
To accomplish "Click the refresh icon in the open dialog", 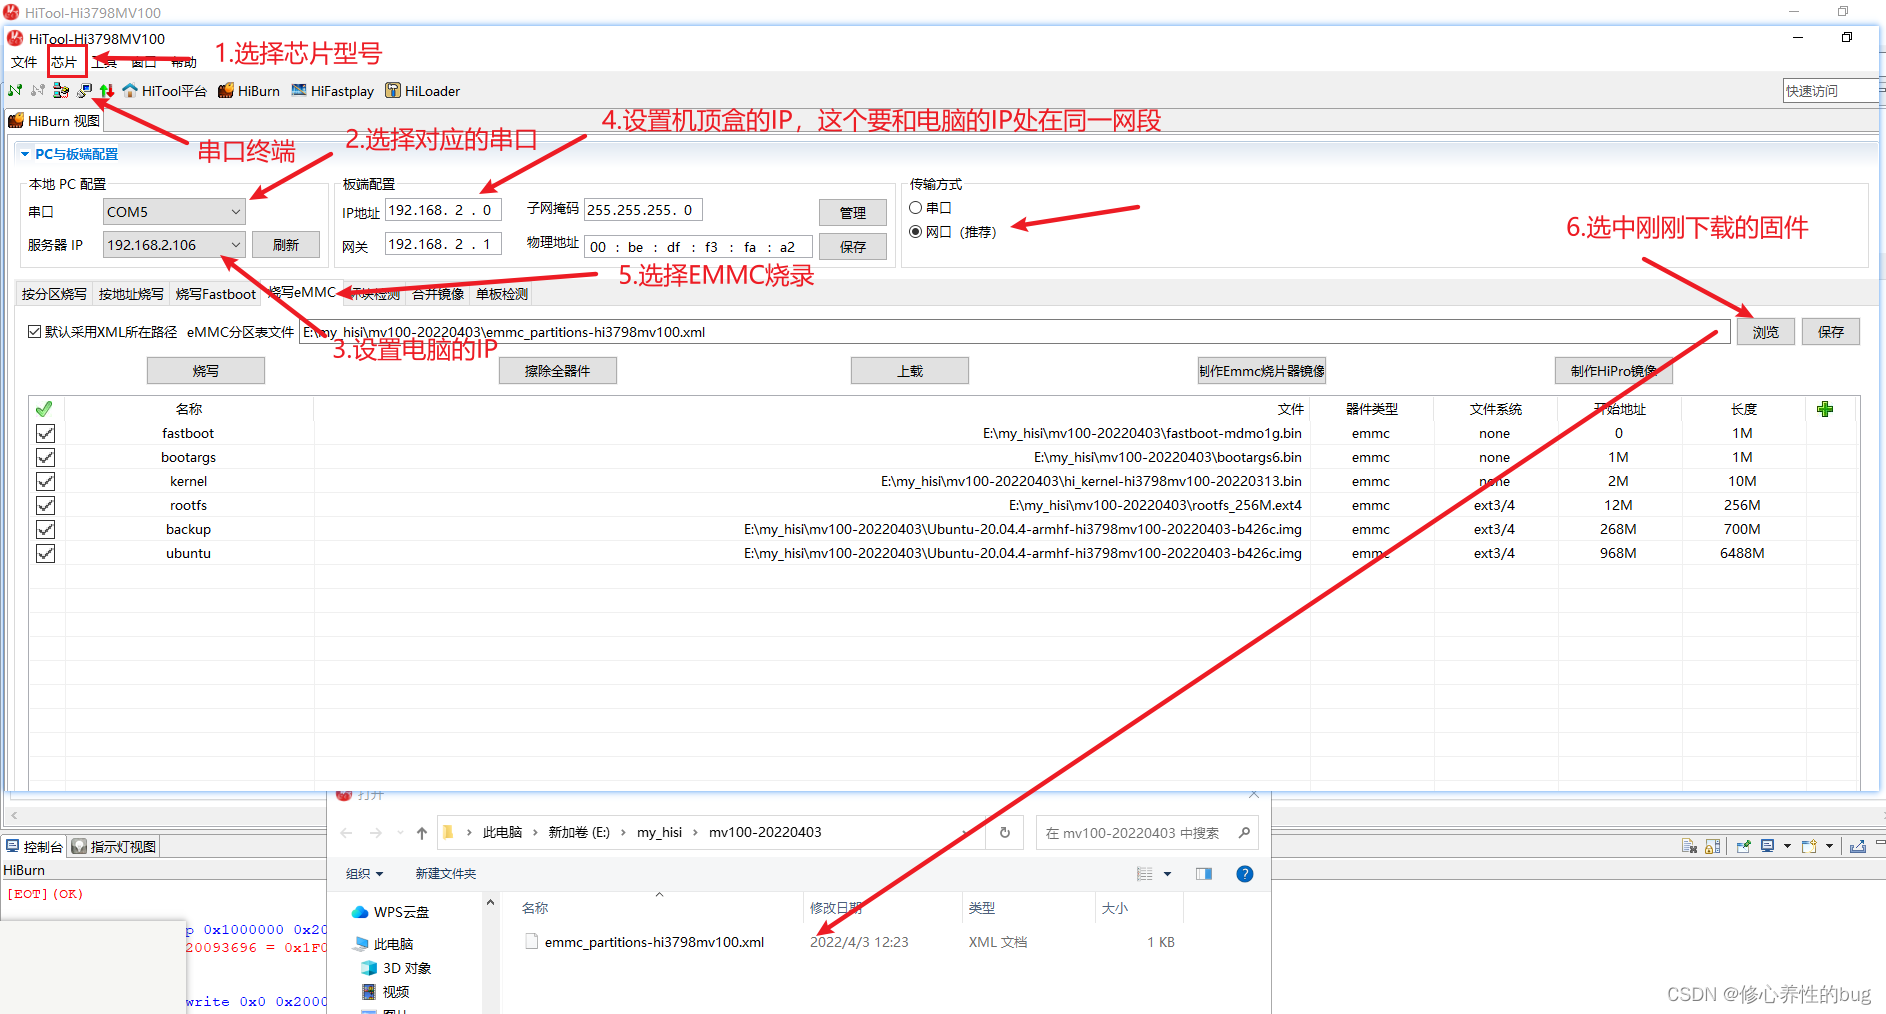I will click(x=1005, y=832).
